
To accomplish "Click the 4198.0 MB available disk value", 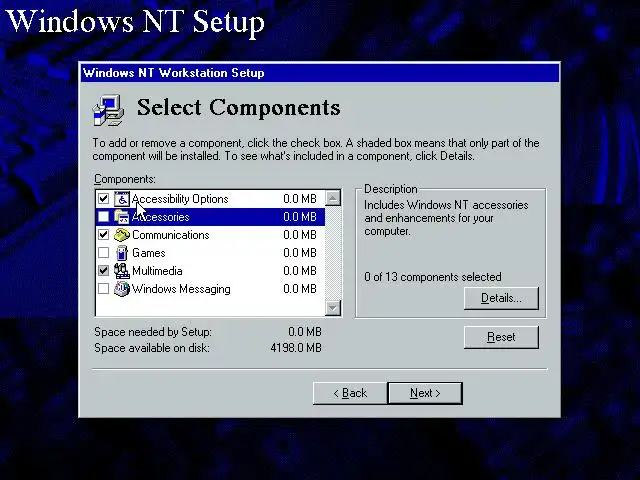I will (296, 348).
